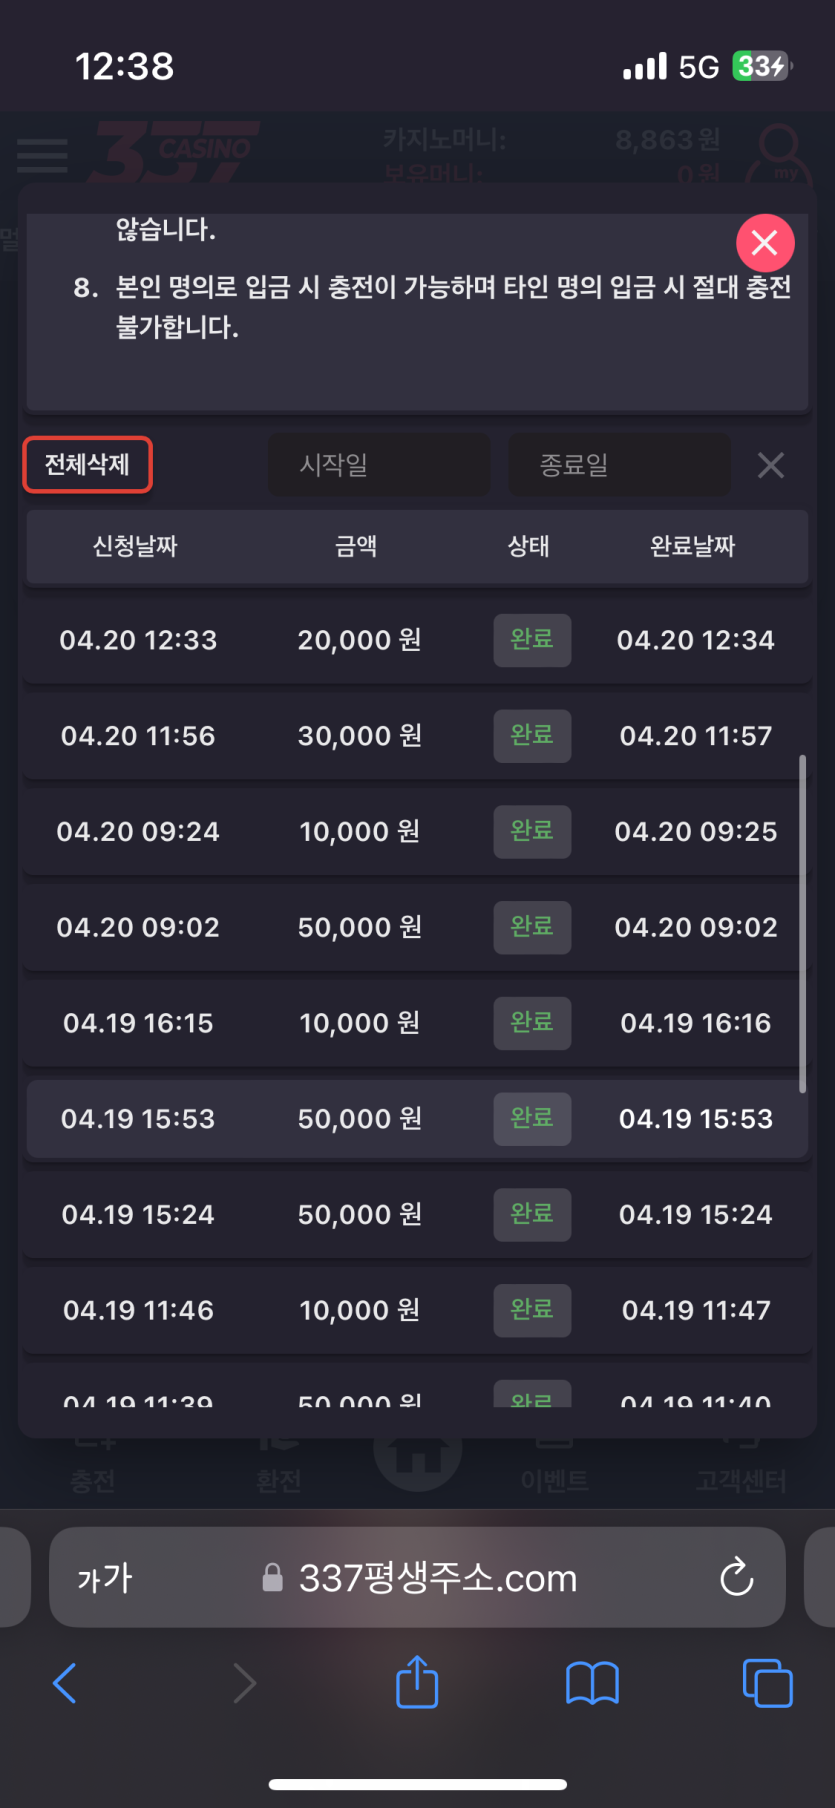Tap the 금액 column header

point(356,546)
